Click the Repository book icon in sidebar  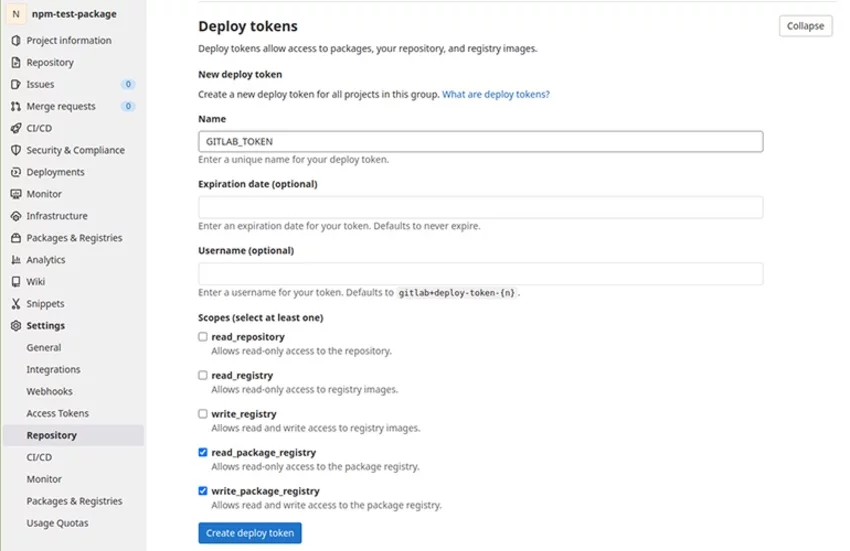(x=16, y=63)
